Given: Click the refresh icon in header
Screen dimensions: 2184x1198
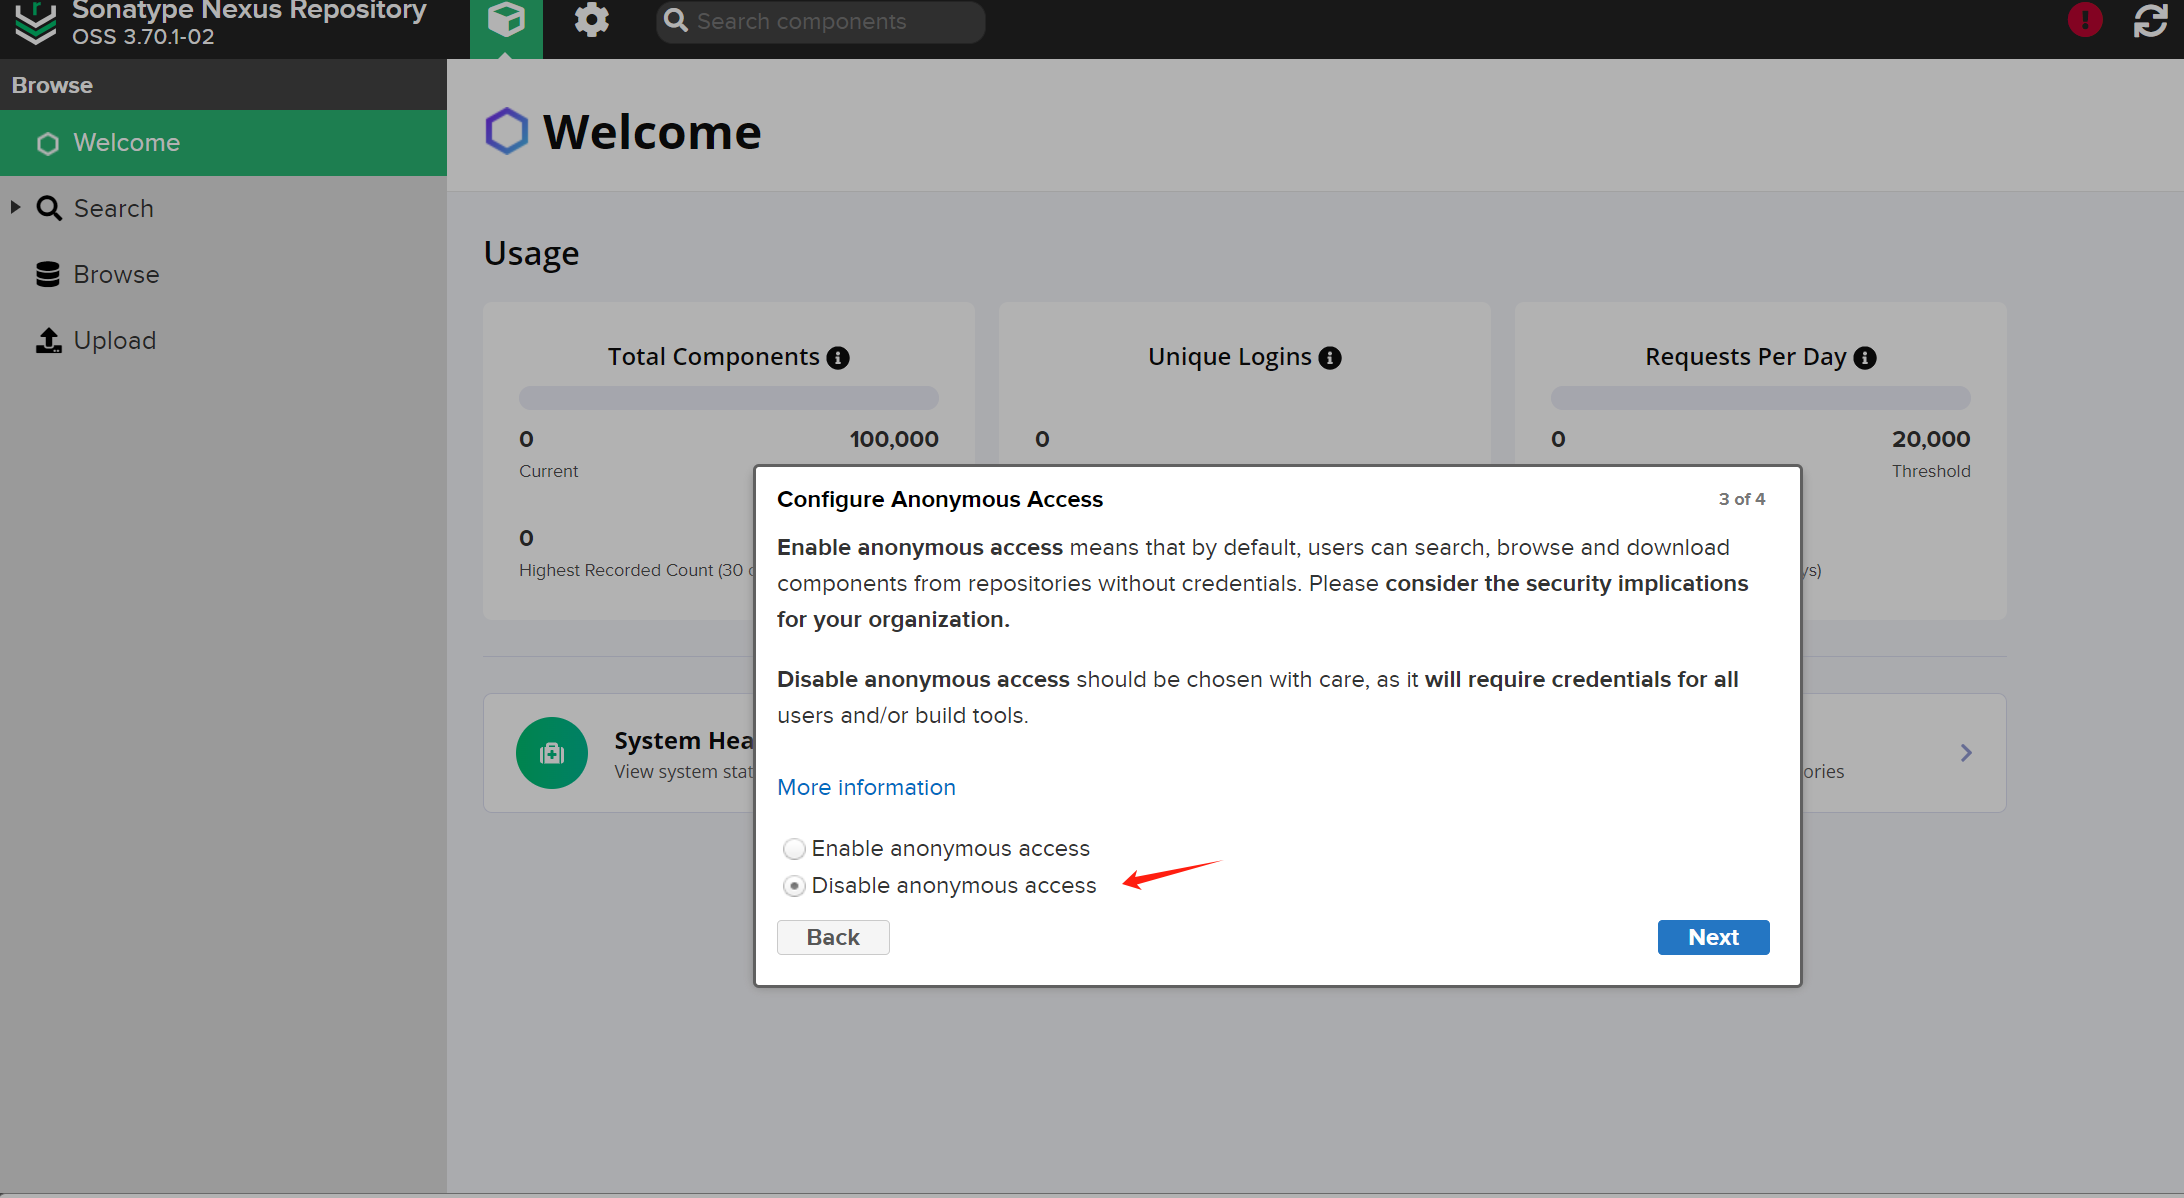Looking at the screenshot, I should click(2150, 20).
